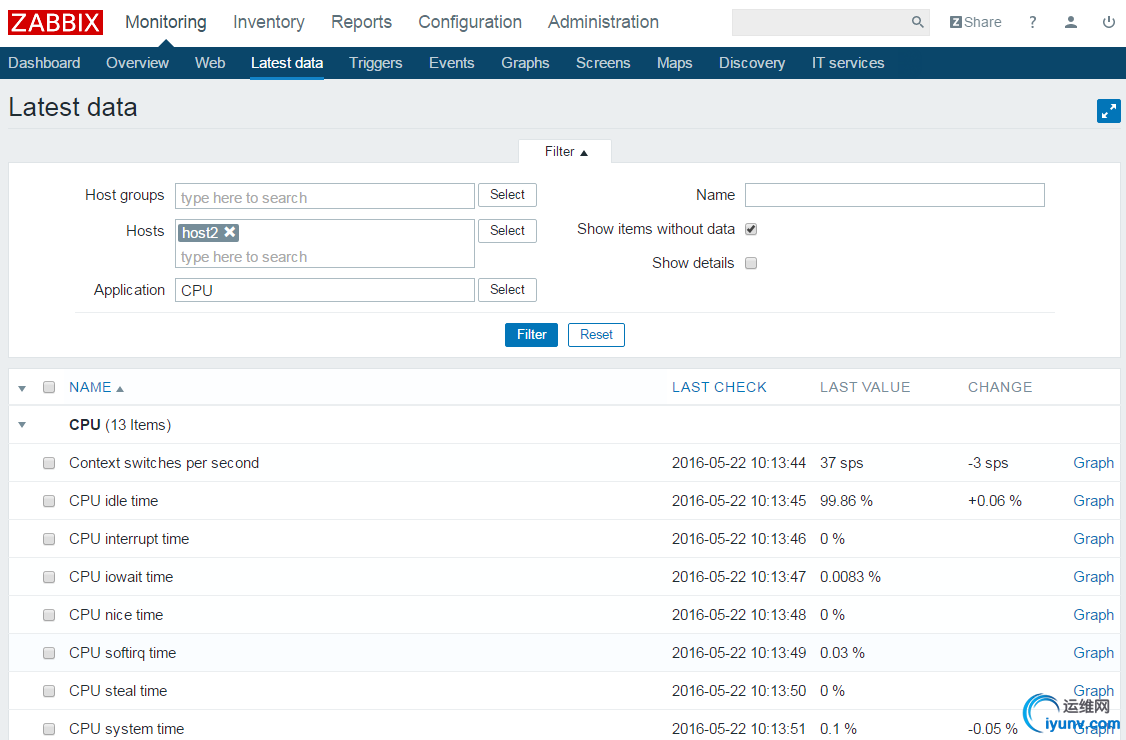This screenshot has width=1126, height=740.
Task: Go to Overview submenu
Action: click(x=137, y=63)
